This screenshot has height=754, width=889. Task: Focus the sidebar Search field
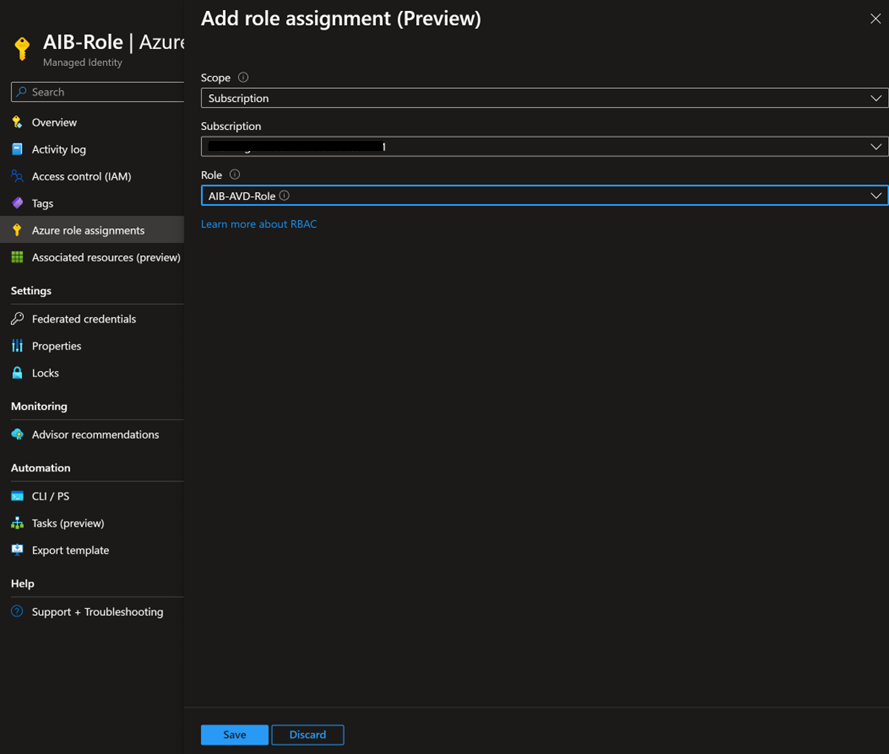(x=98, y=92)
